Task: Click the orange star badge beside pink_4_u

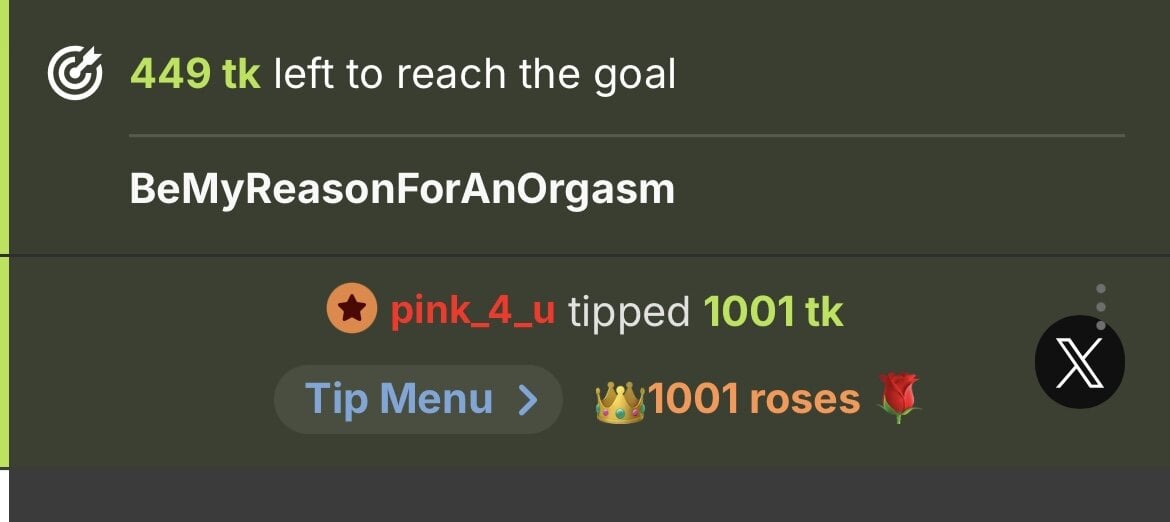Action: coord(351,309)
